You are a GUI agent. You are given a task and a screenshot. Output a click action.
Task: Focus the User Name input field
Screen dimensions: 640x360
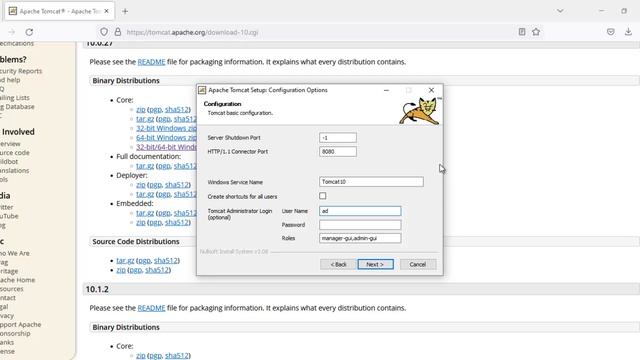[x=360, y=211]
